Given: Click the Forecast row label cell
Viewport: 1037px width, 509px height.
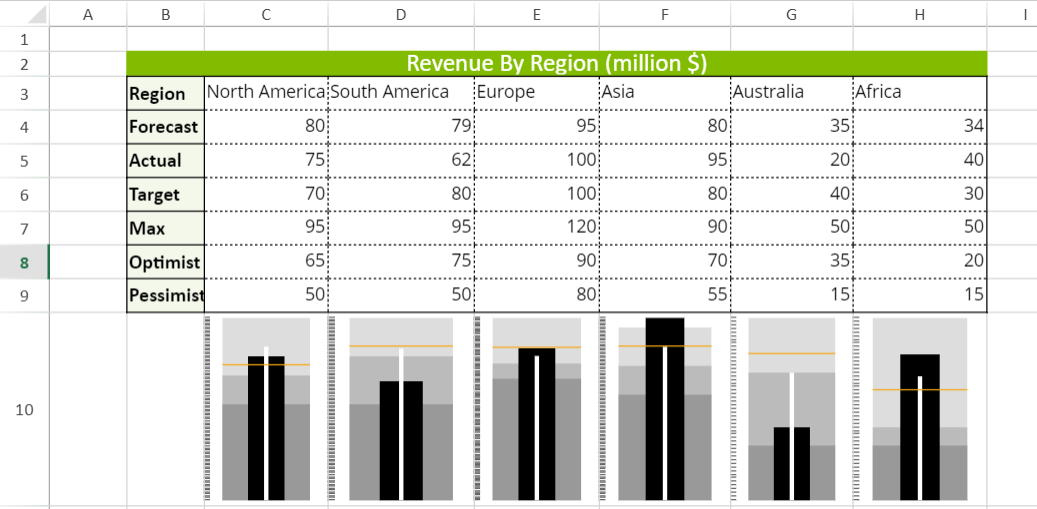Looking at the screenshot, I should 165,127.
